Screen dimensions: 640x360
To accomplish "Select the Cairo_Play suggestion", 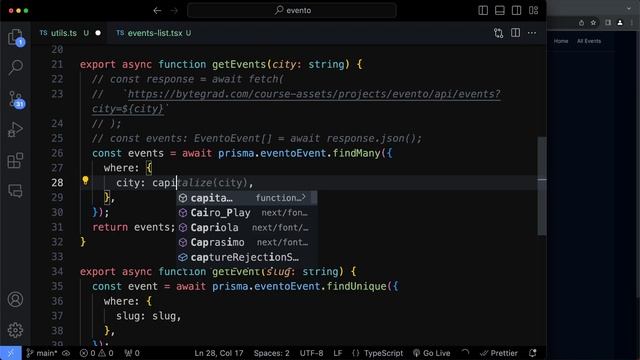I will (247, 213).
